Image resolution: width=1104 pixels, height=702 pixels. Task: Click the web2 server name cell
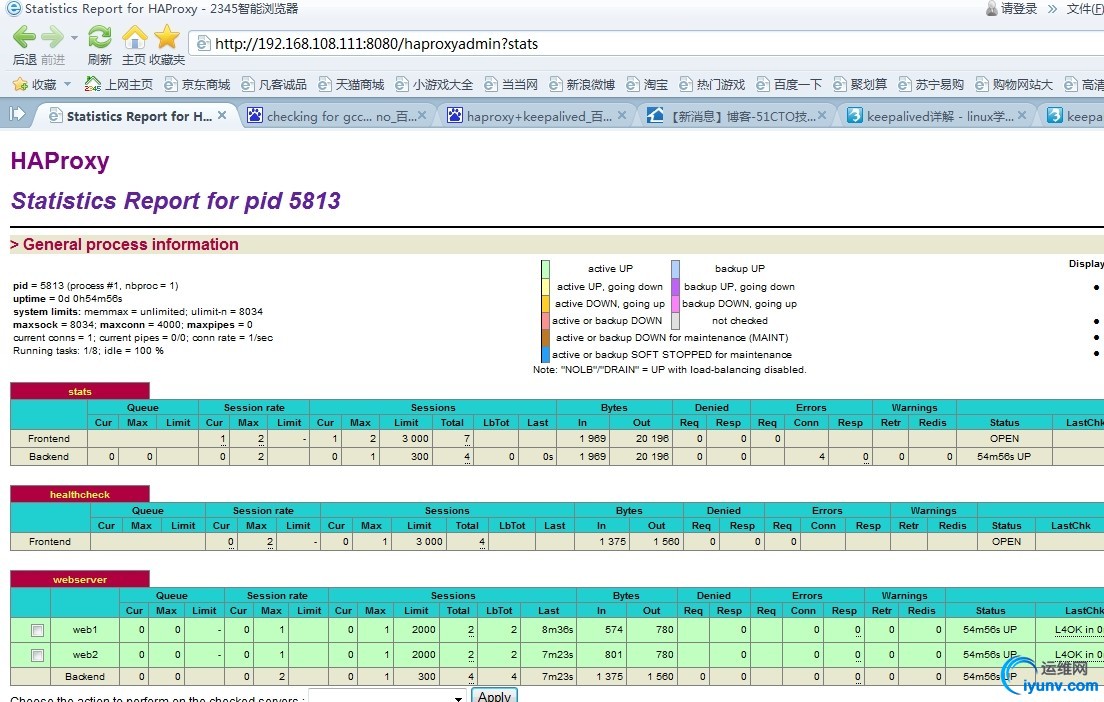tap(84, 655)
